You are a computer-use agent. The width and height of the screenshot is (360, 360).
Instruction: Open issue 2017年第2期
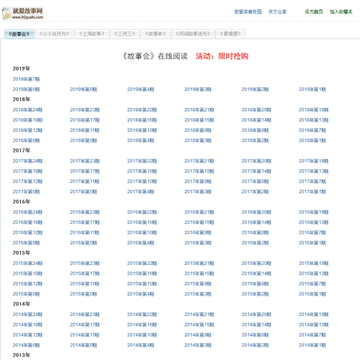click(x=255, y=192)
